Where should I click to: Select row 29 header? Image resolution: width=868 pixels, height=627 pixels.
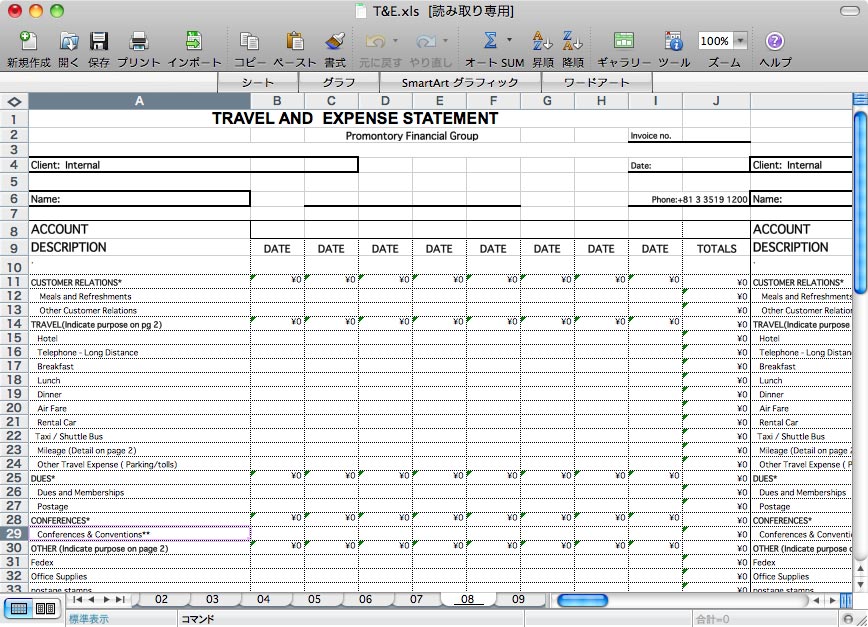pyautogui.click(x=14, y=534)
